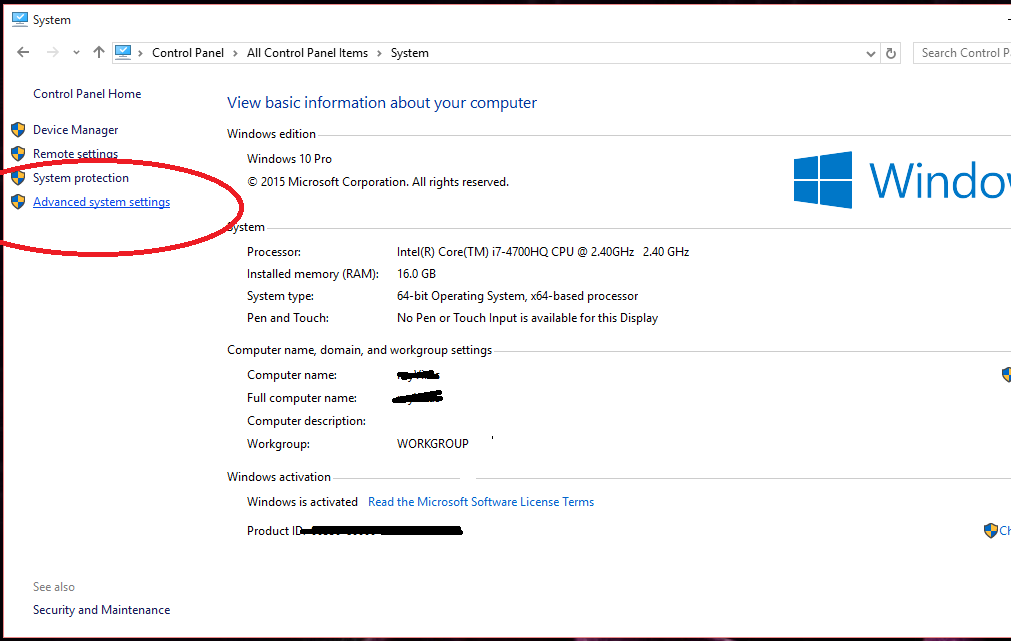Refresh the System page
This screenshot has width=1013, height=641.
tap(891, 54)
